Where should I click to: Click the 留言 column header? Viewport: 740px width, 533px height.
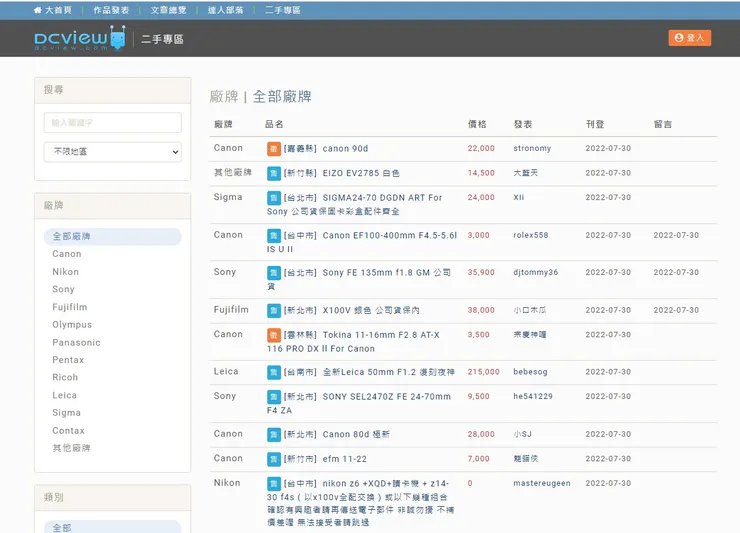663,124
